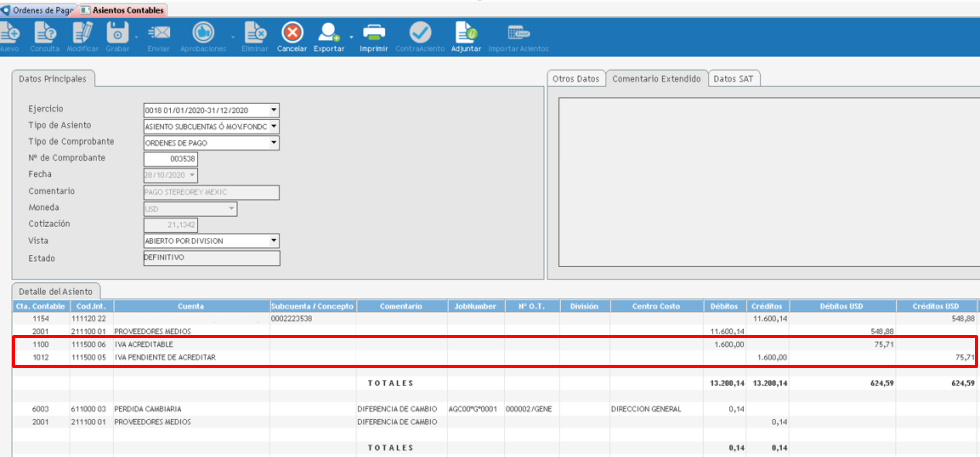Screen dimensions: 980x457
Task: Click the ContraAsiento checkmark icon
Action: (420, 33)
